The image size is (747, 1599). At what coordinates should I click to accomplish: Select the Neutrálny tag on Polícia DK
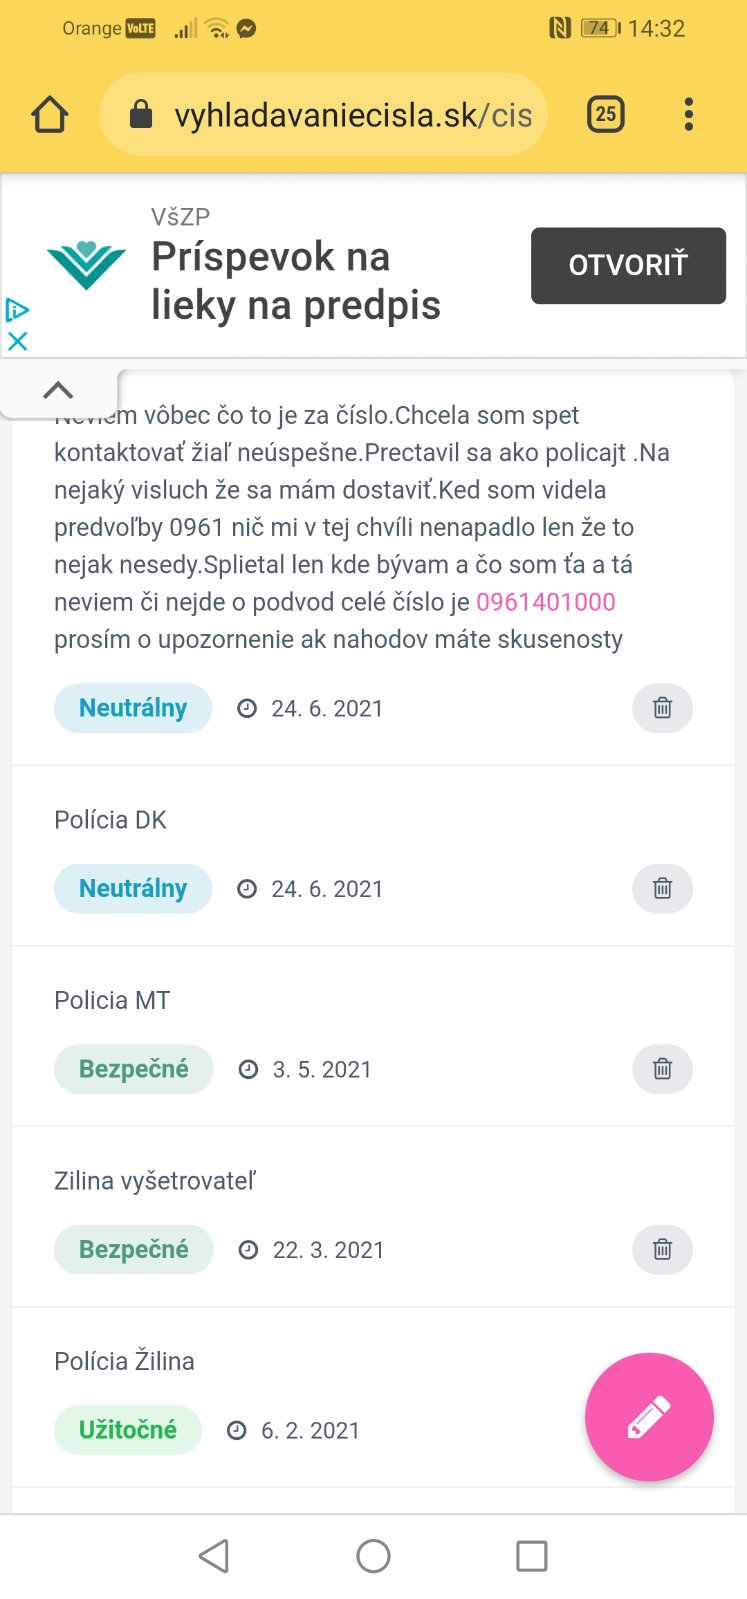[133, 888]
